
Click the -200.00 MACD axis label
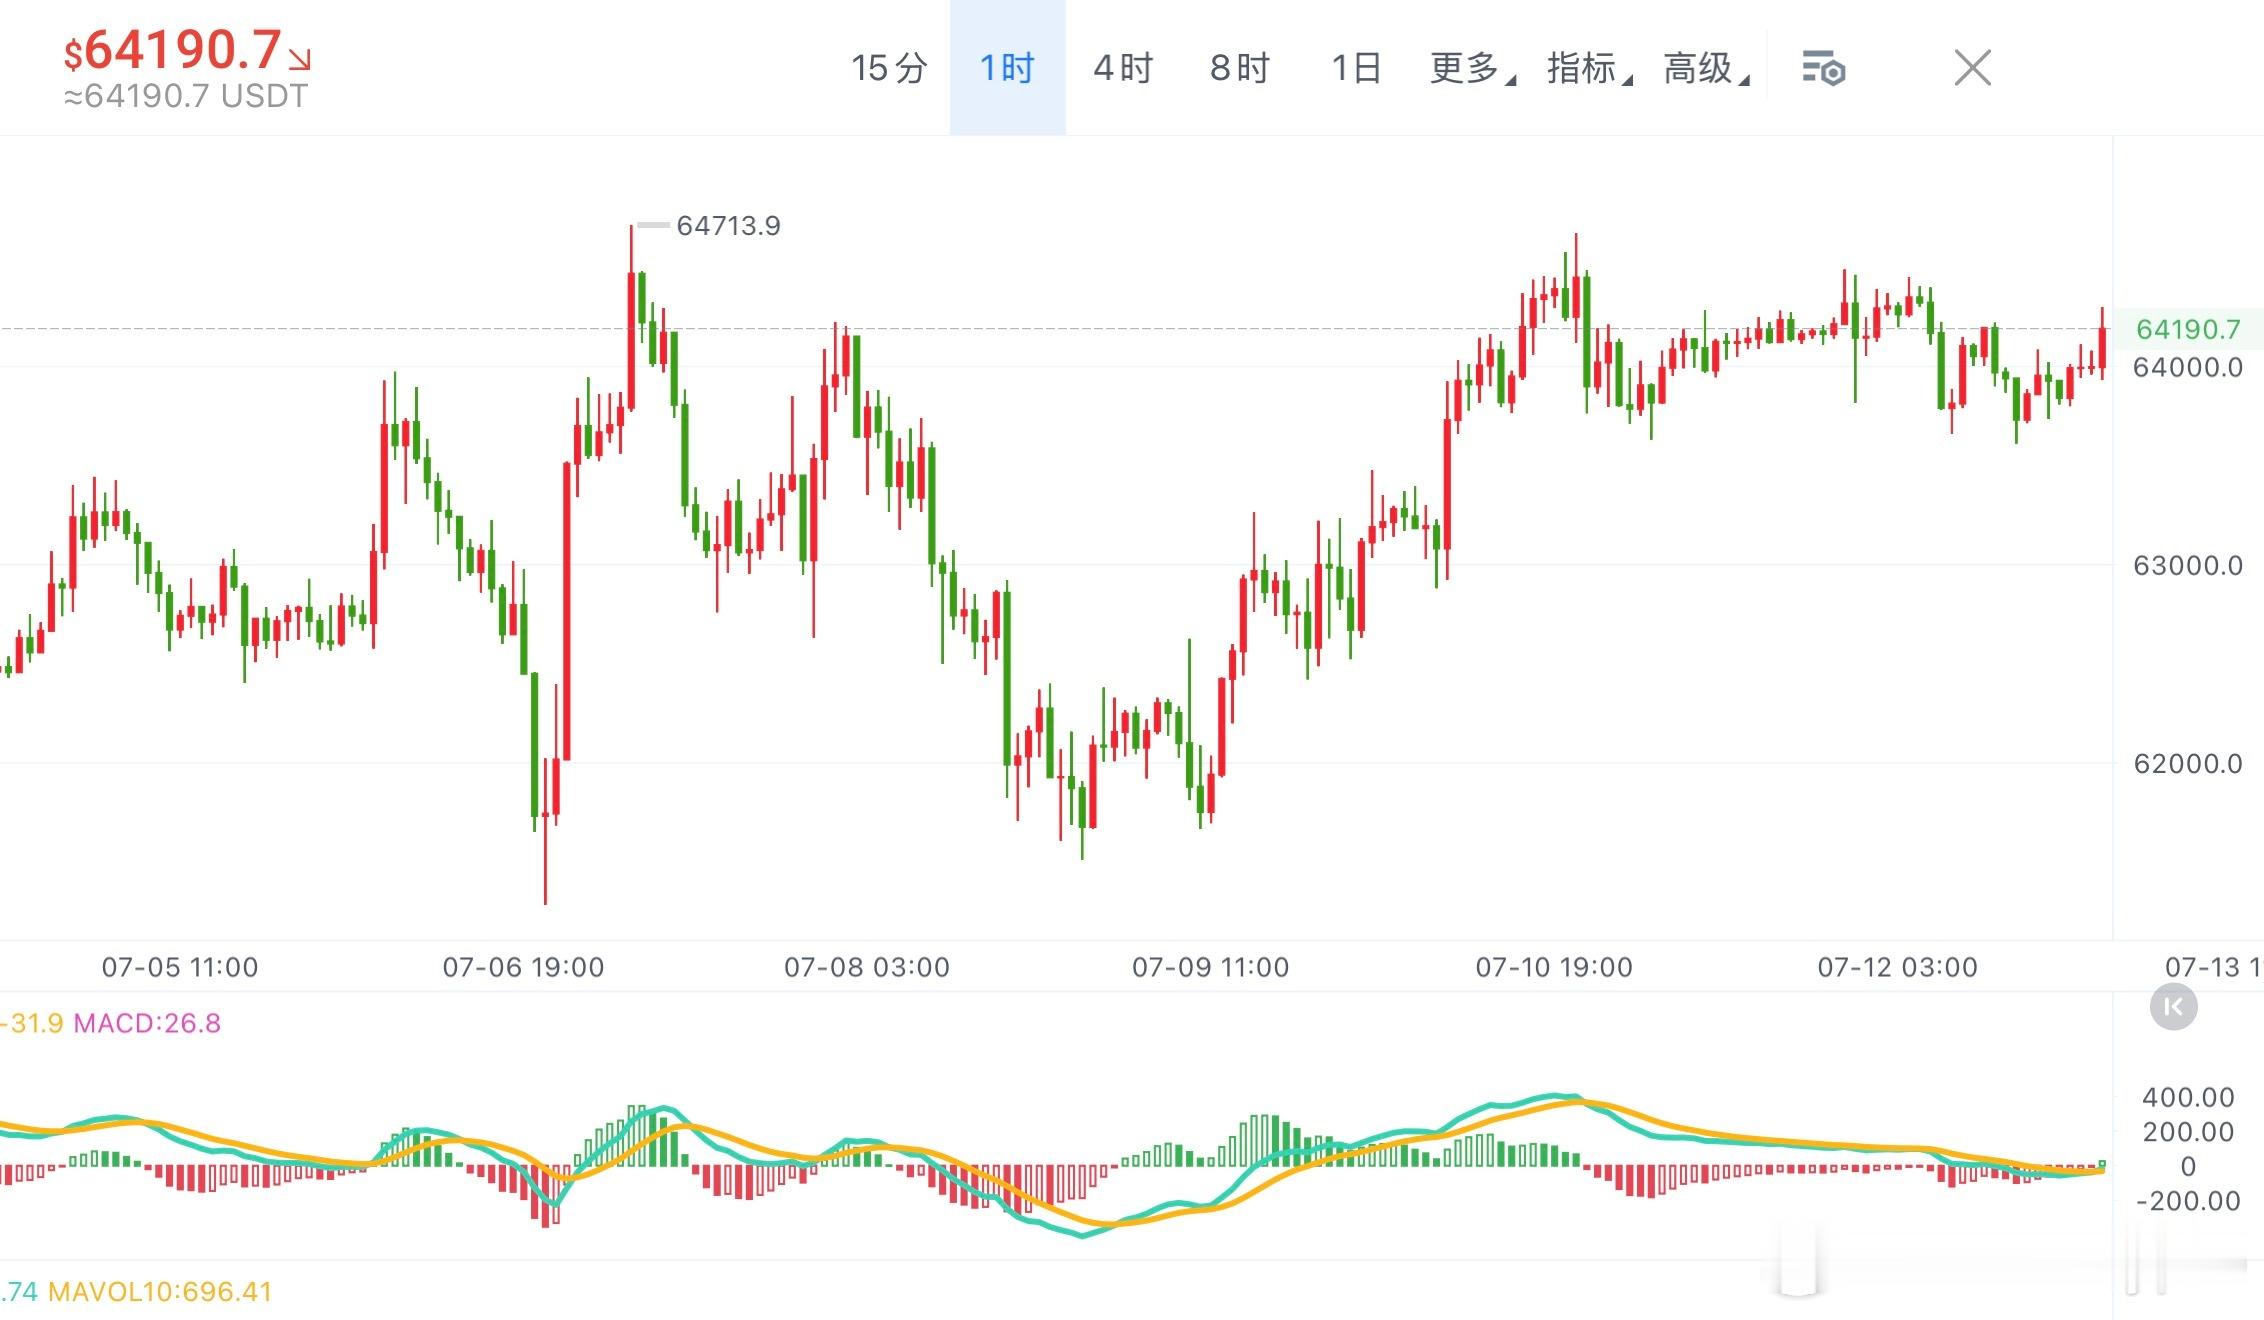[x=2188, y=1201]
